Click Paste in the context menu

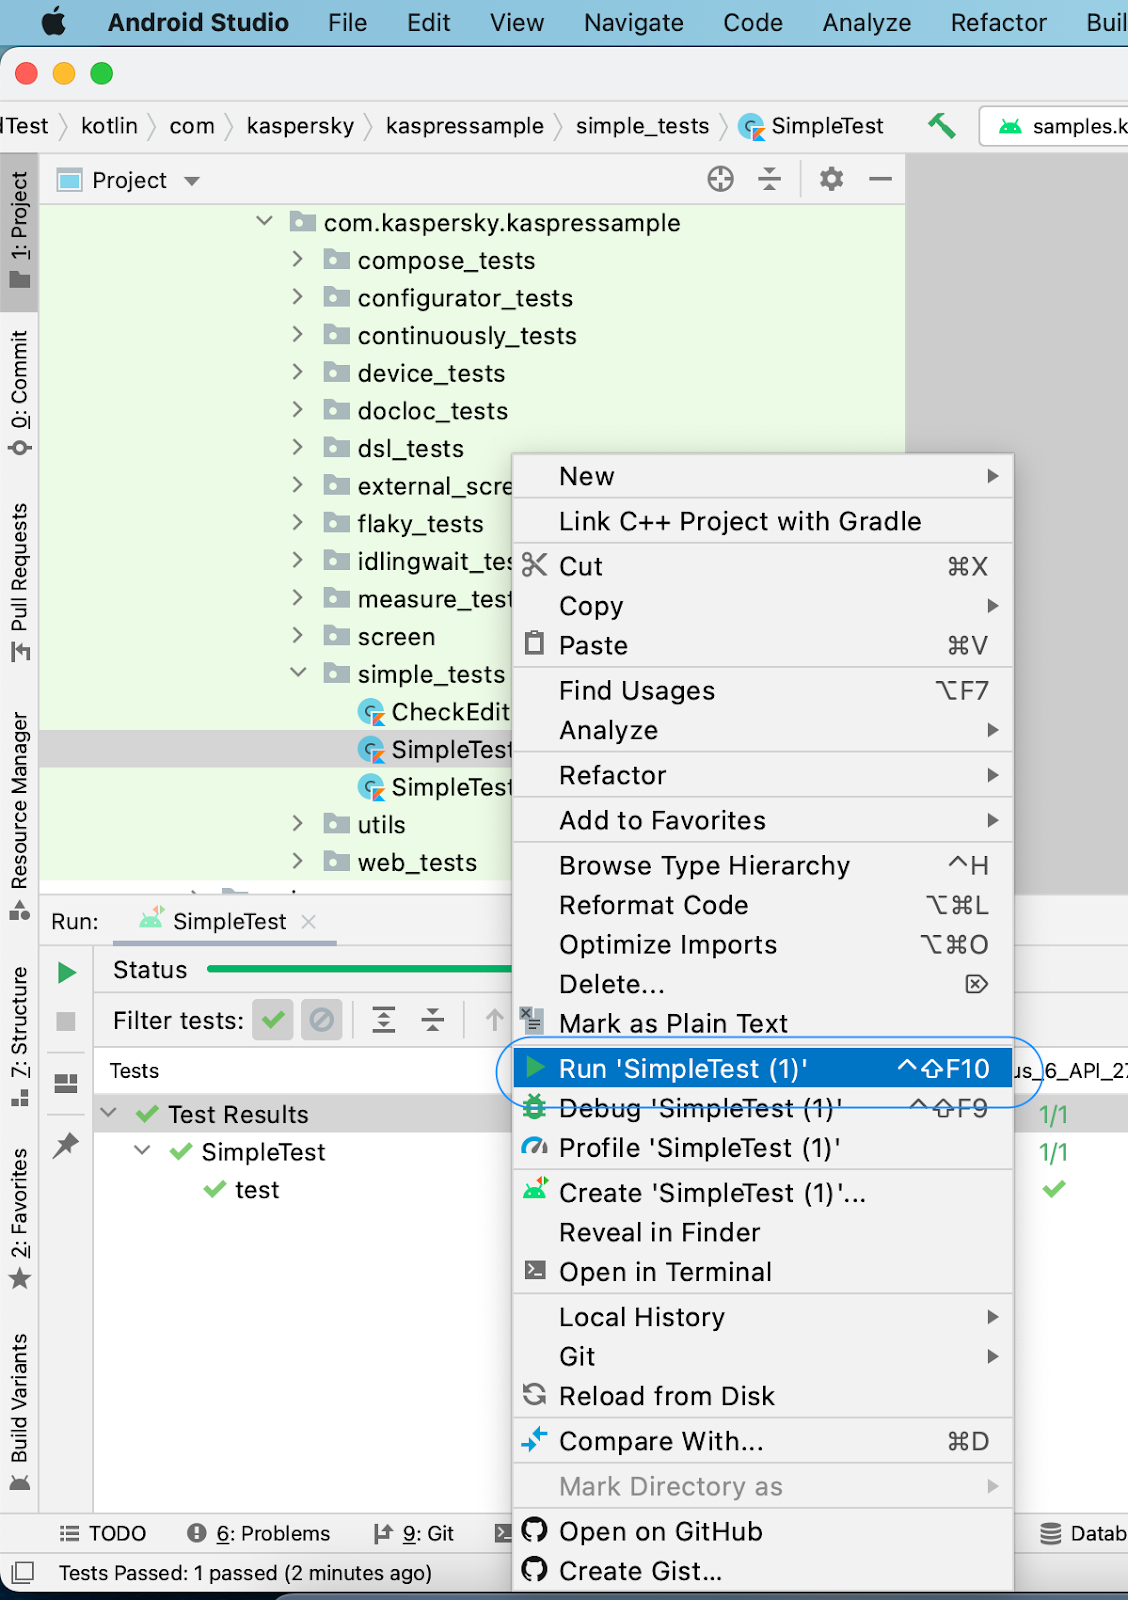[x=763, y=645]
